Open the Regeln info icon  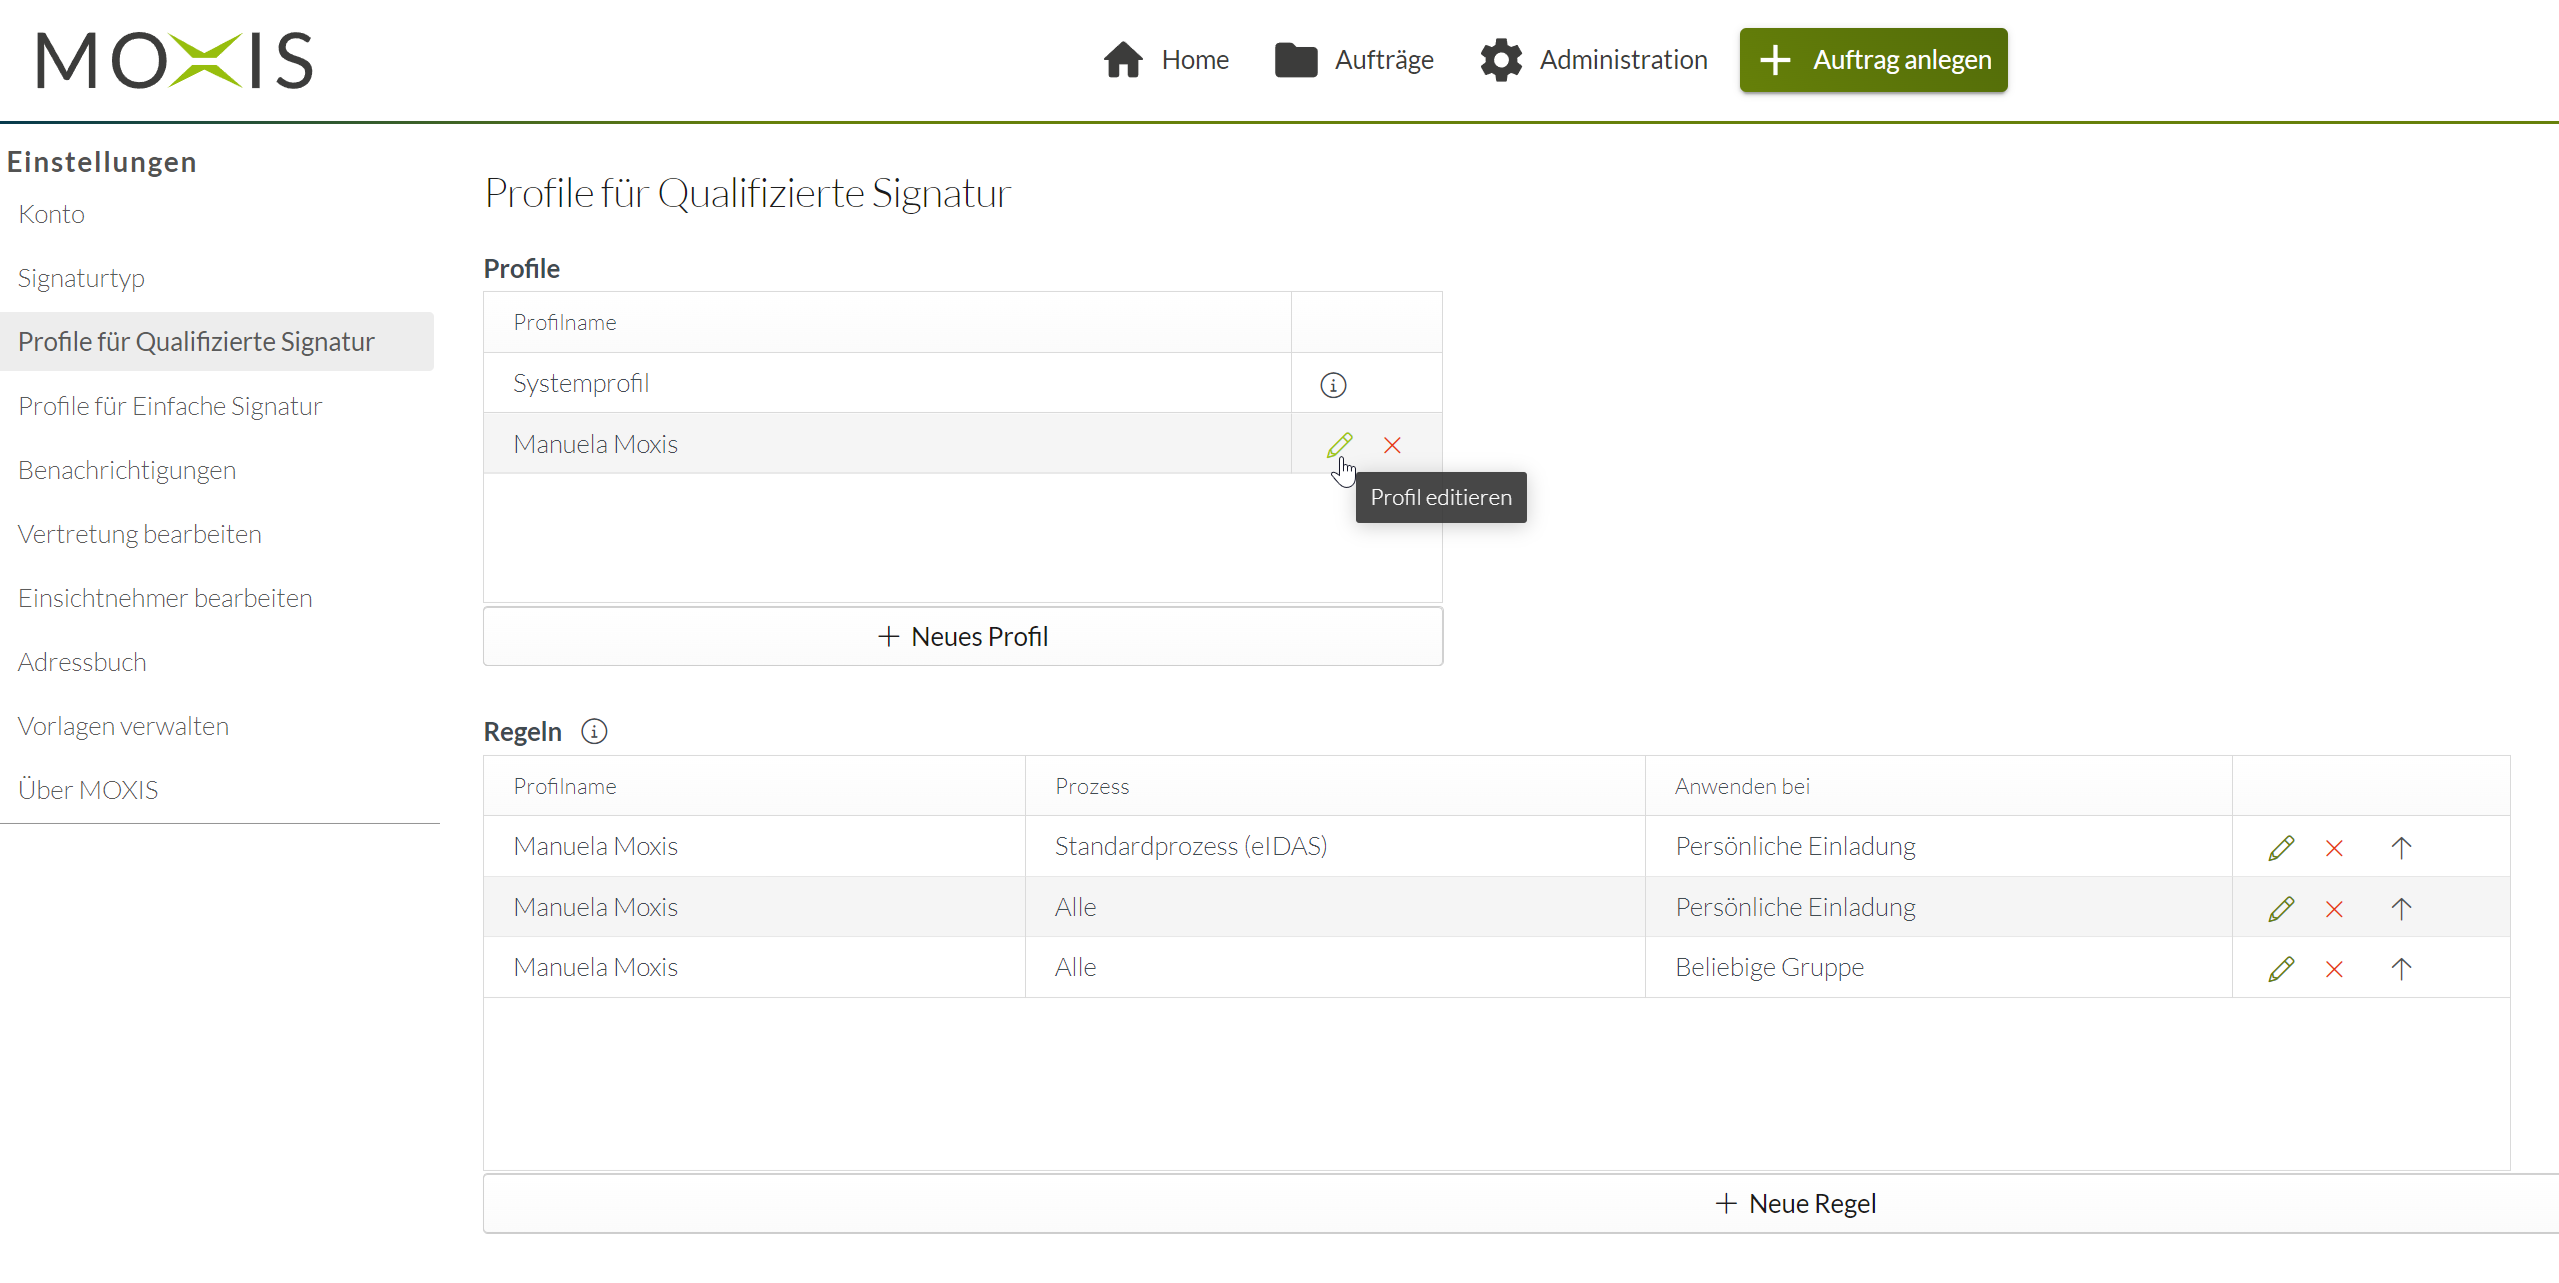coord(594,732)
